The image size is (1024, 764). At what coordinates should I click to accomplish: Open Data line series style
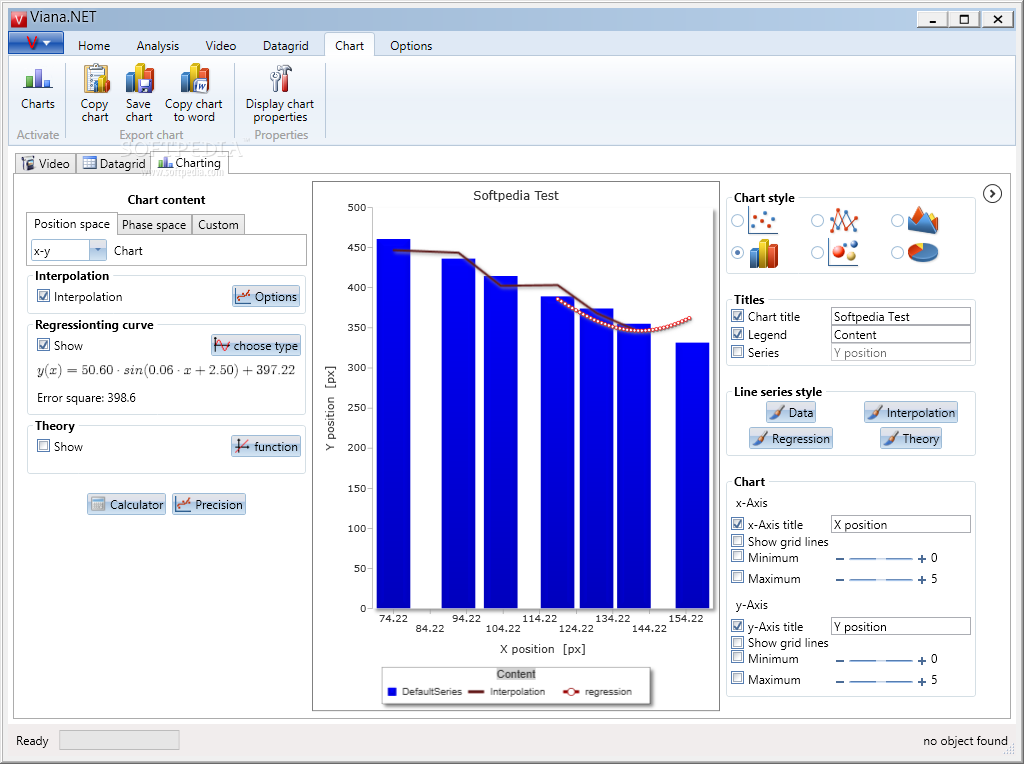(791, 413)
